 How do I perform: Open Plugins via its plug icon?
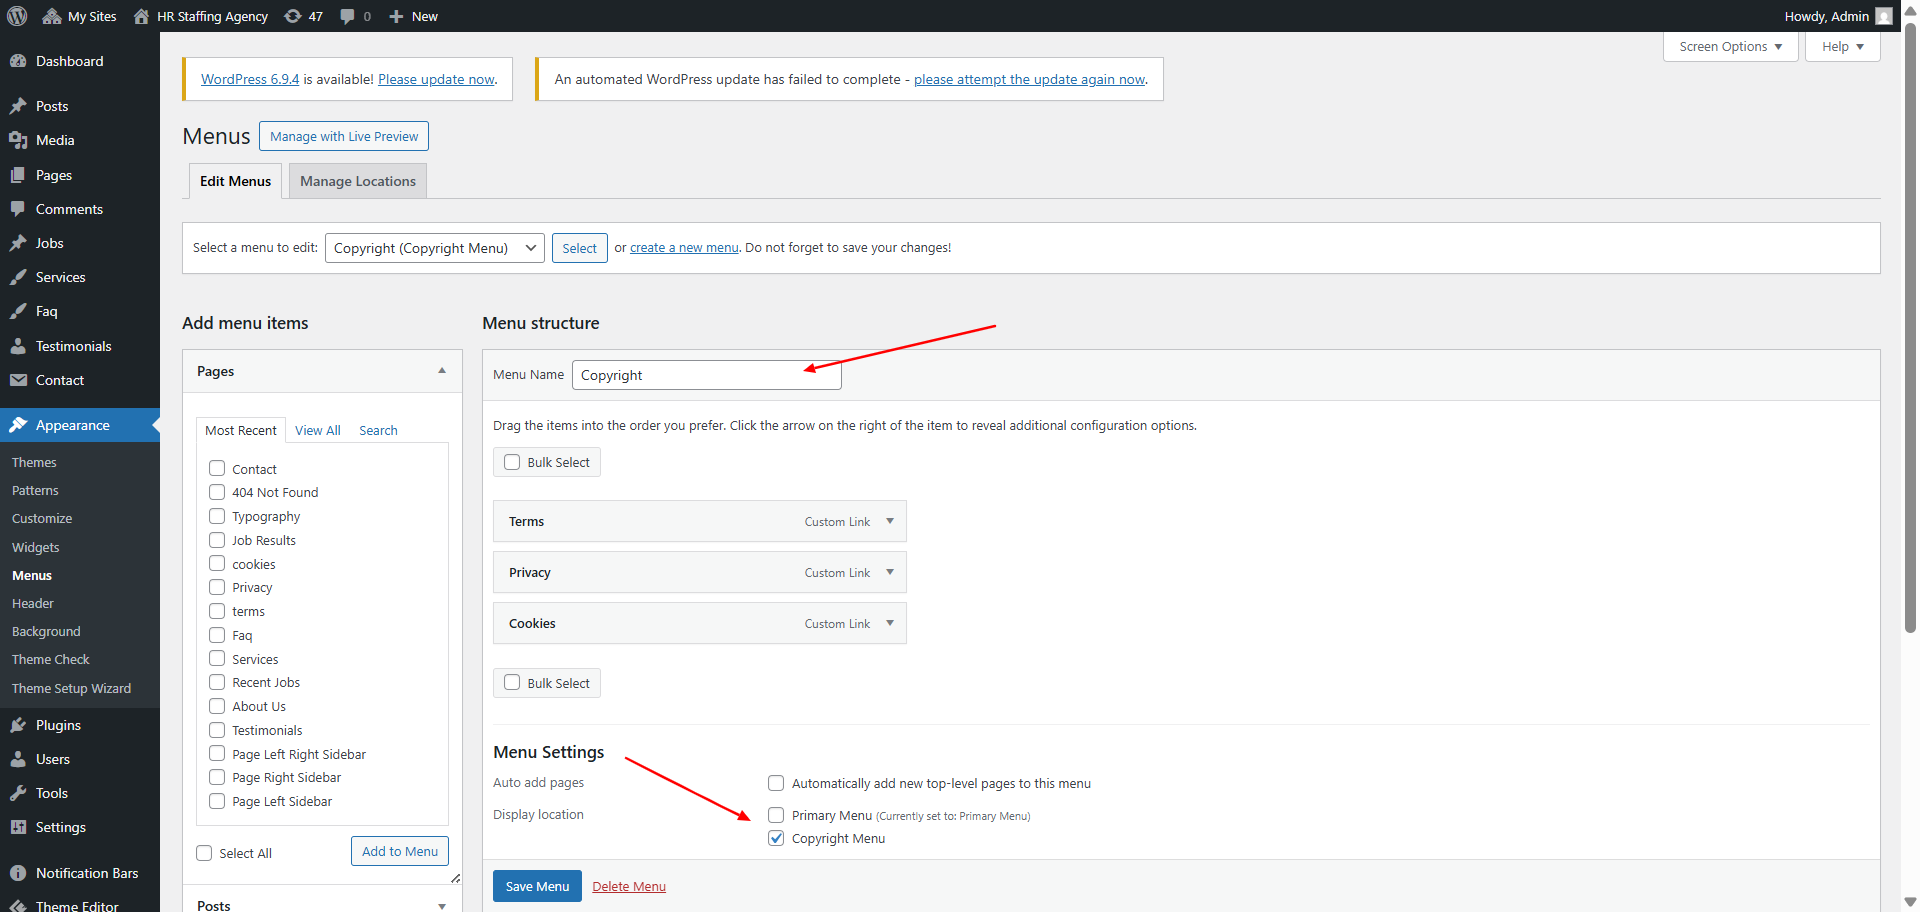(18, 725)
